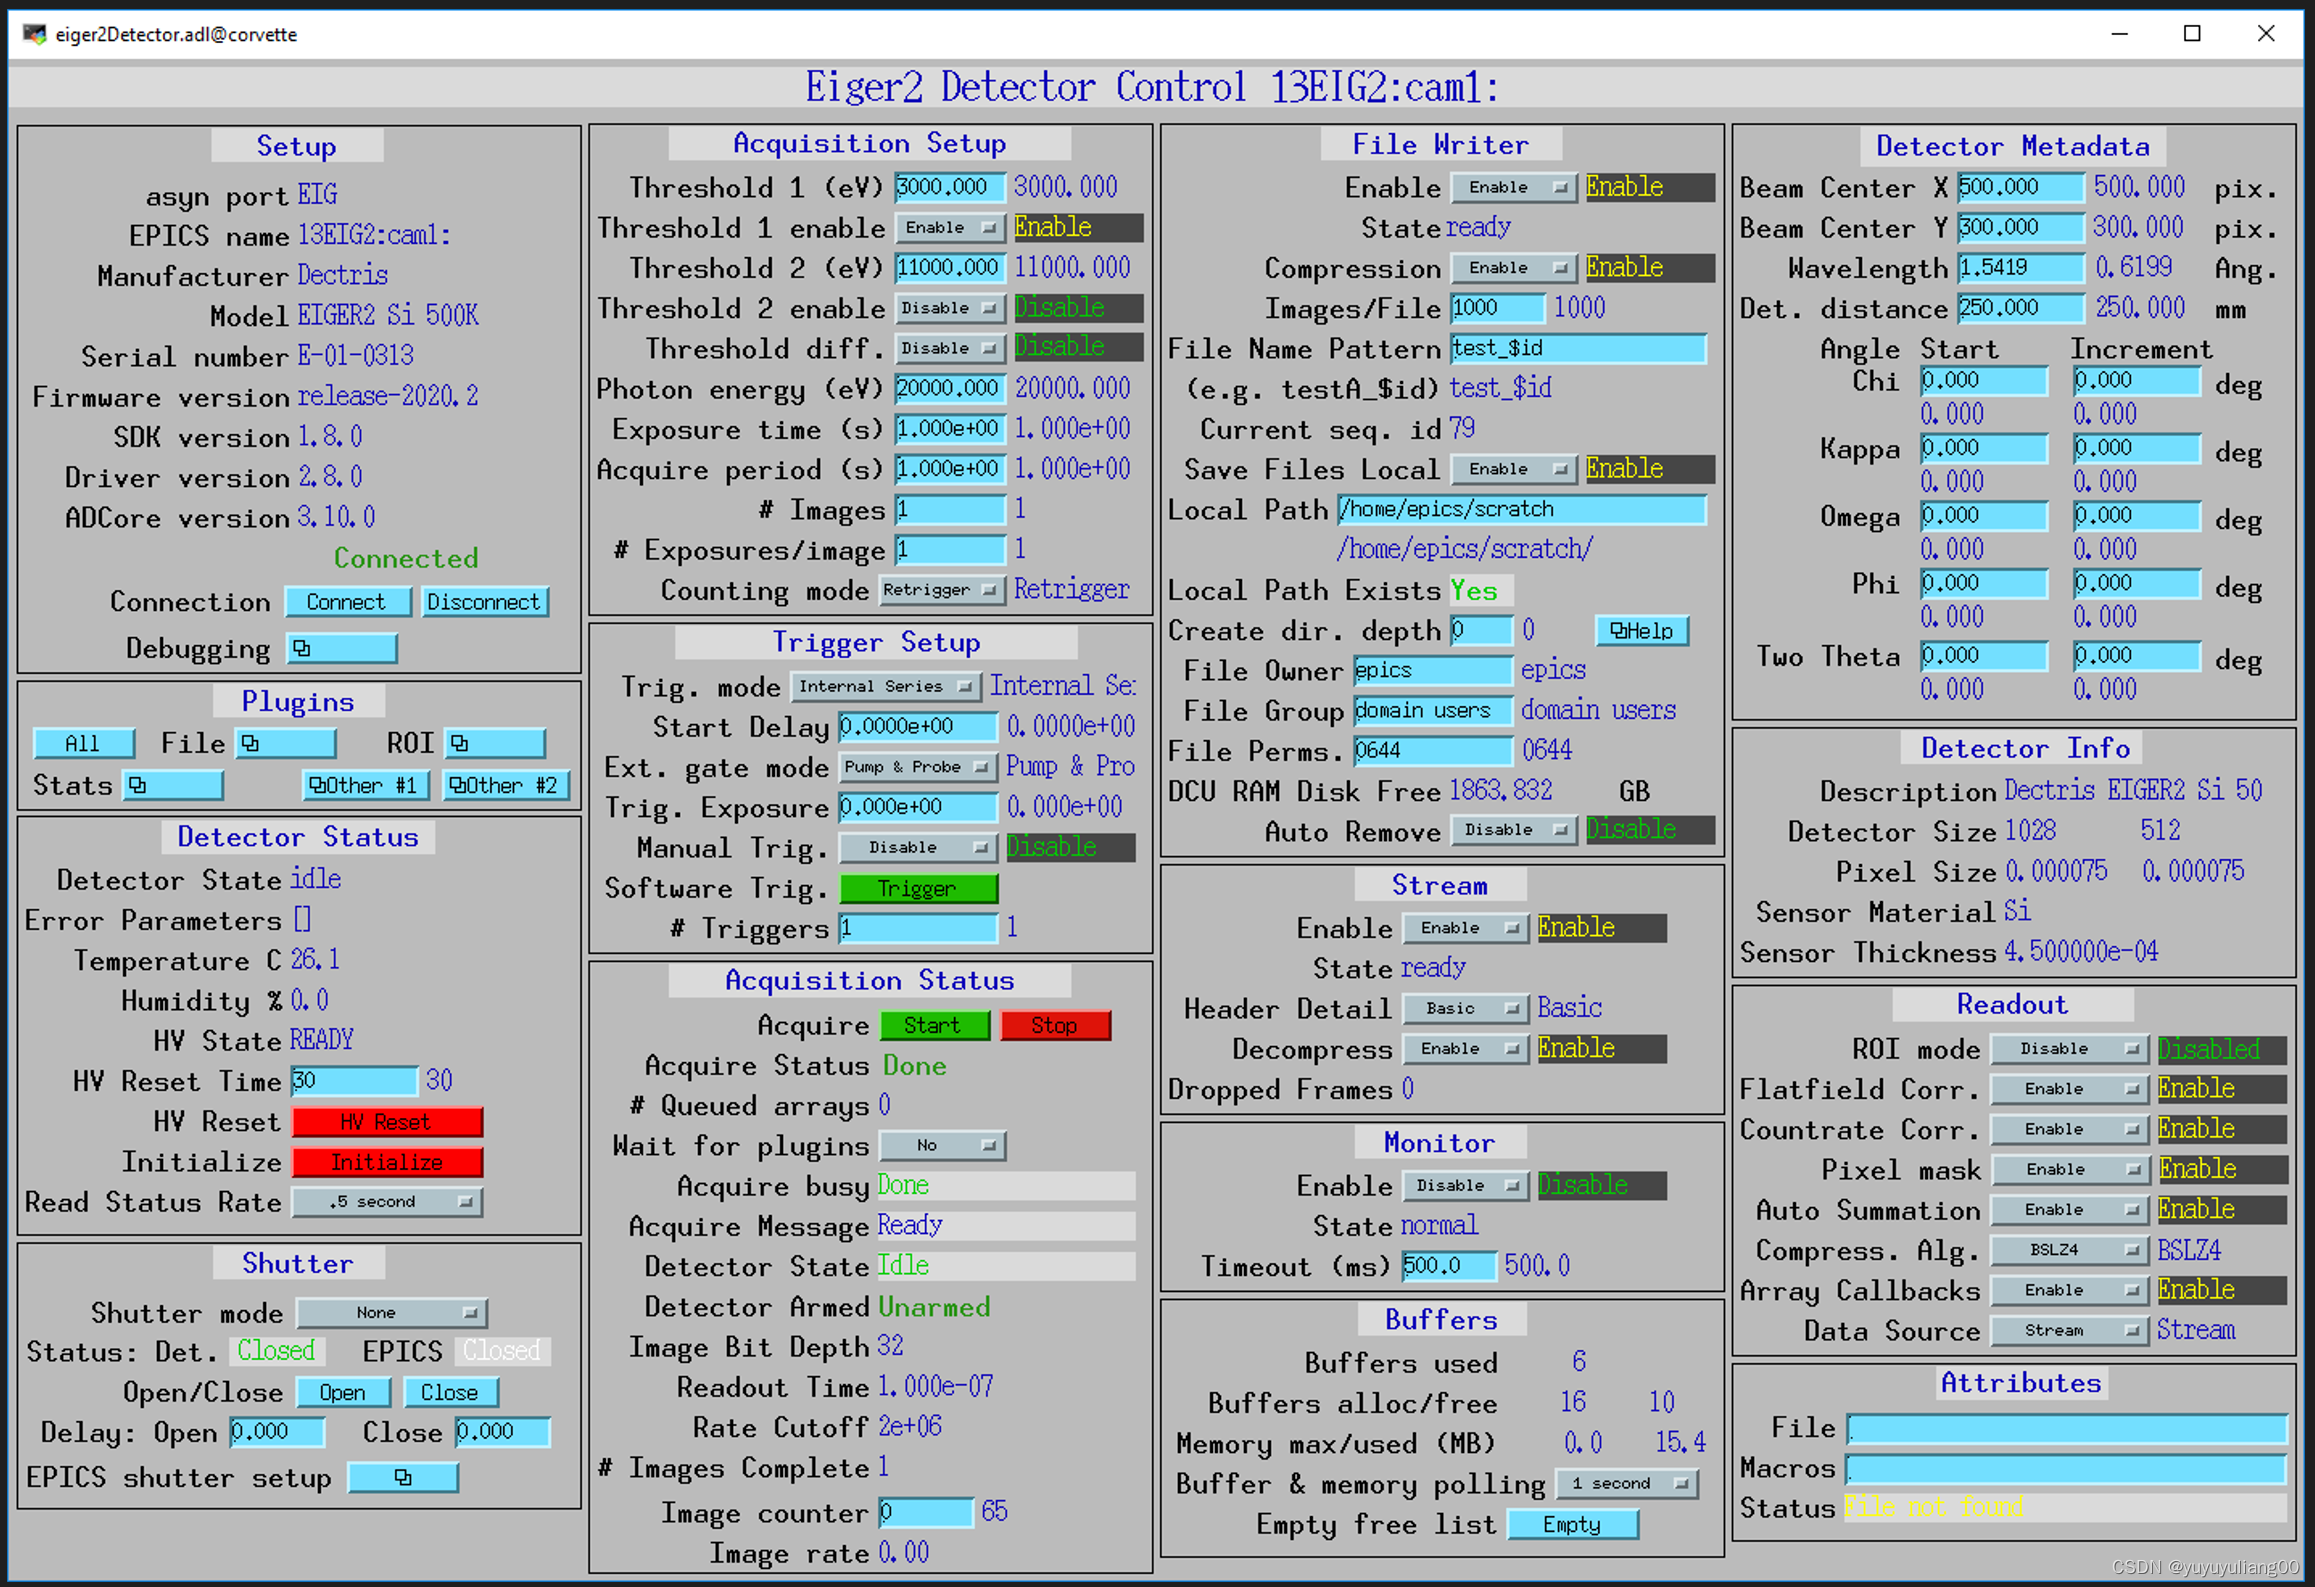
Task: Toggle Threshold 2 enable from Disable
Action: [948, 308]
